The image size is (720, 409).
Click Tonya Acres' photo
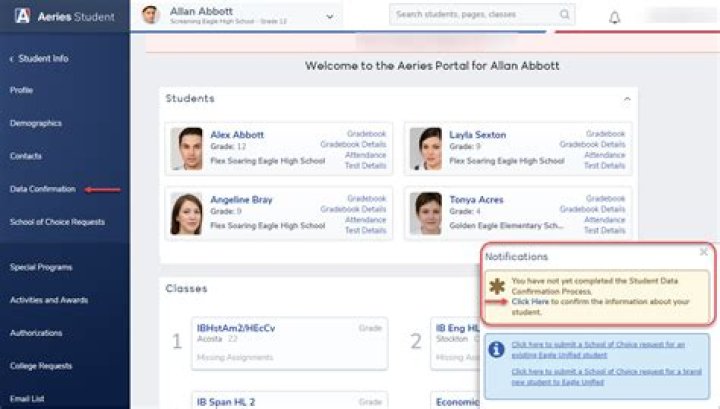pos(426,213)
